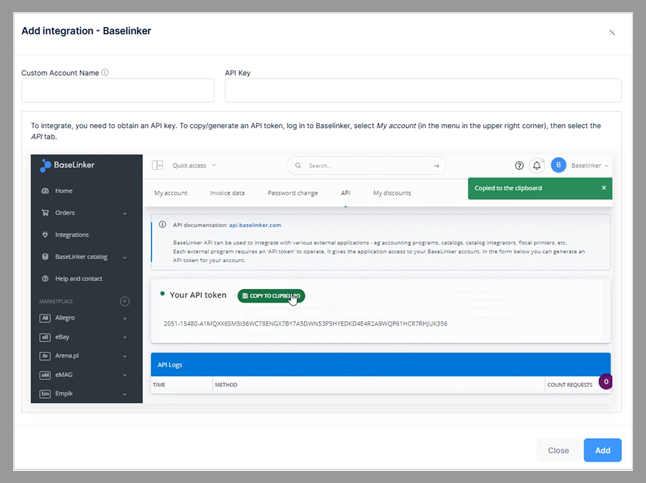The width and height of the screenshot is (646, 483).
Task: Click the search magnifier icon
Action: click(298, 166)
